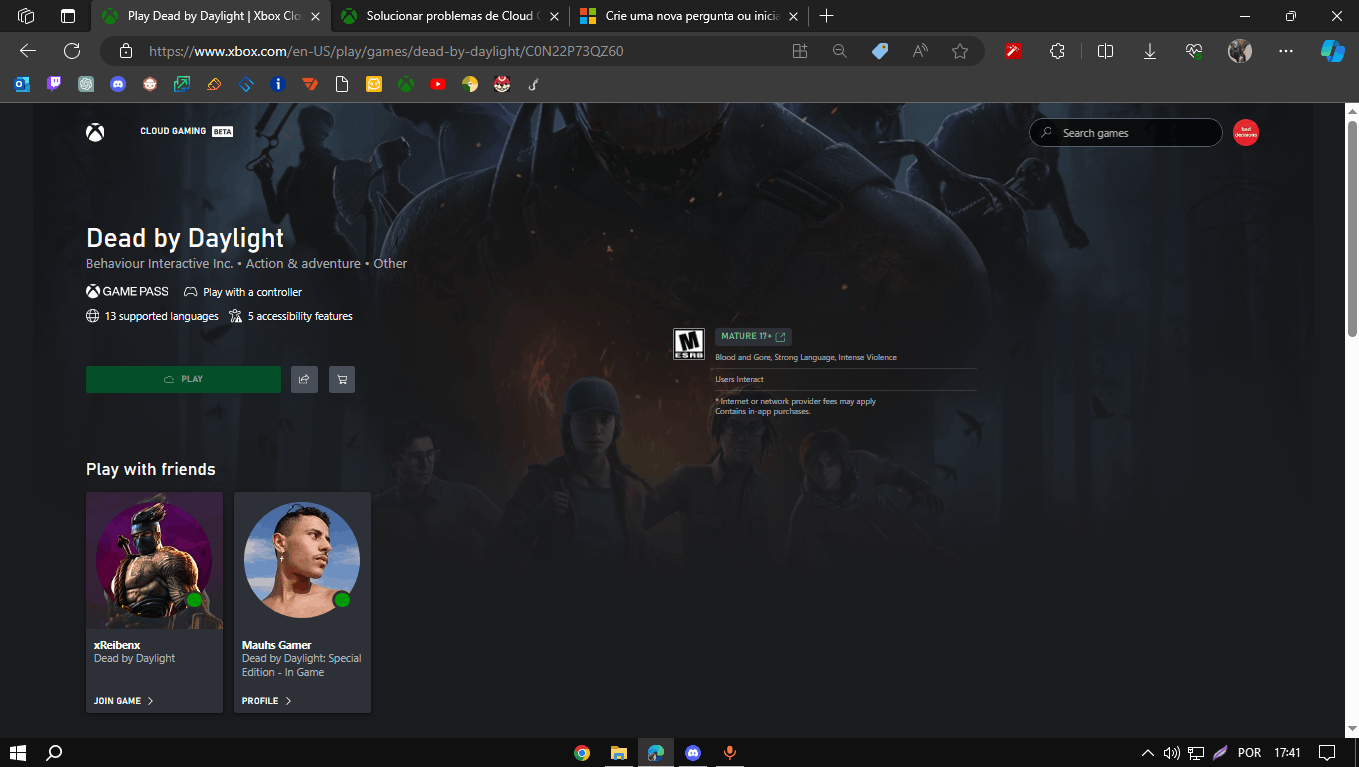Image resolution: width=1359 pixels, height=767 pixels.
Task: Open the PROFILE link under Mauhs Gamer
Action: pos(266,701)
